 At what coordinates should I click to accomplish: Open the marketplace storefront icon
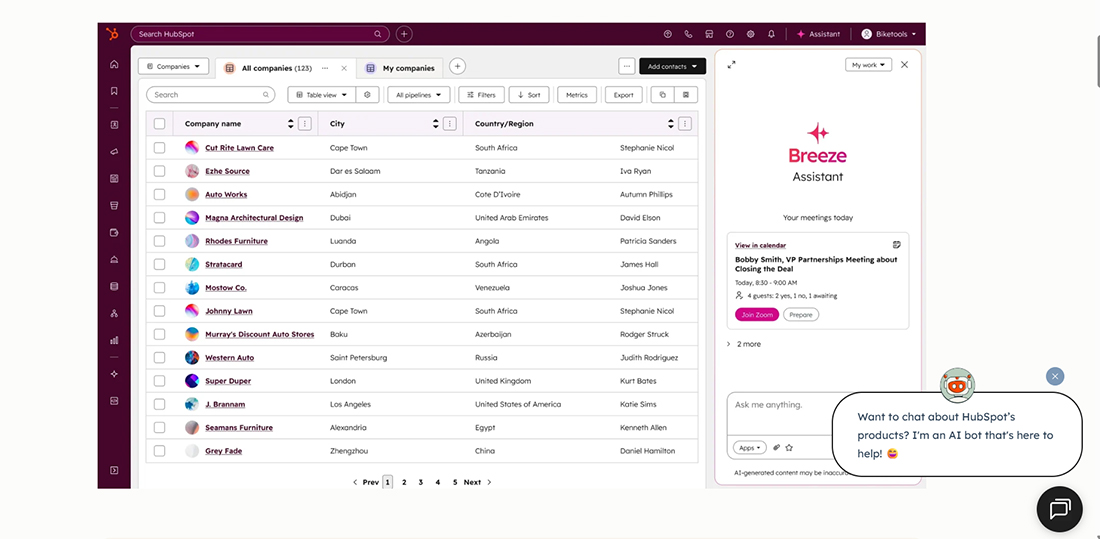click(709, 34)
